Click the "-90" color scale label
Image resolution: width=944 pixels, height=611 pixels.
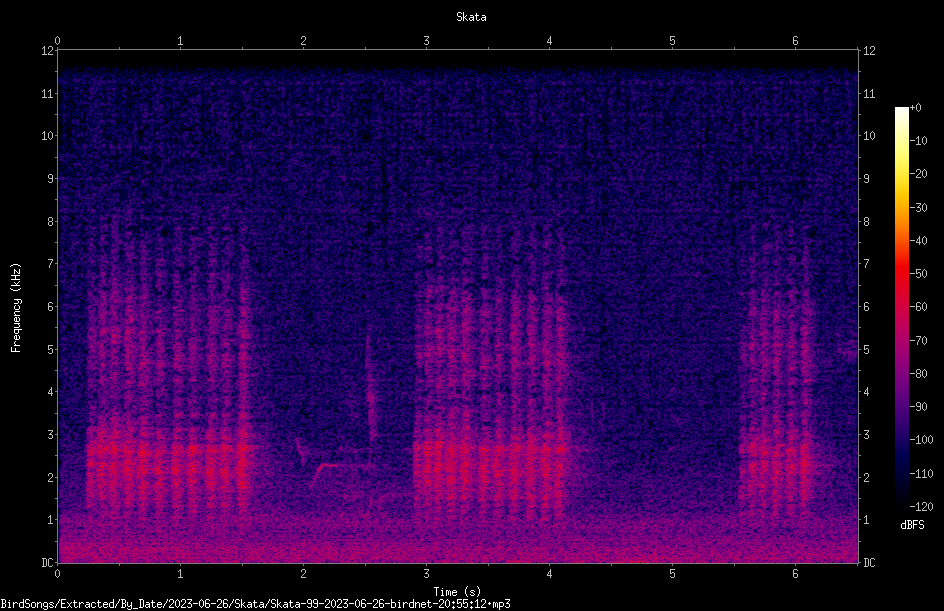pyautogui.click(x=918, y=407)
